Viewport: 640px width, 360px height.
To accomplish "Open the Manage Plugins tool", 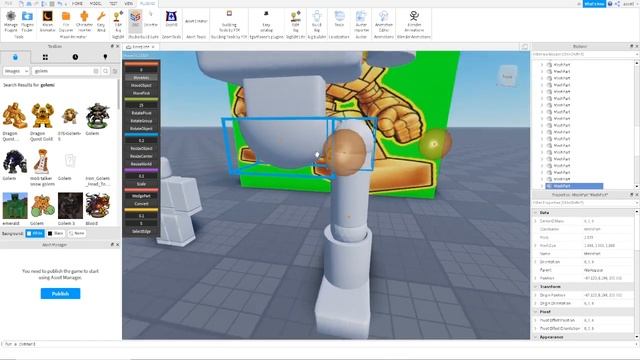I will (11, 21).
